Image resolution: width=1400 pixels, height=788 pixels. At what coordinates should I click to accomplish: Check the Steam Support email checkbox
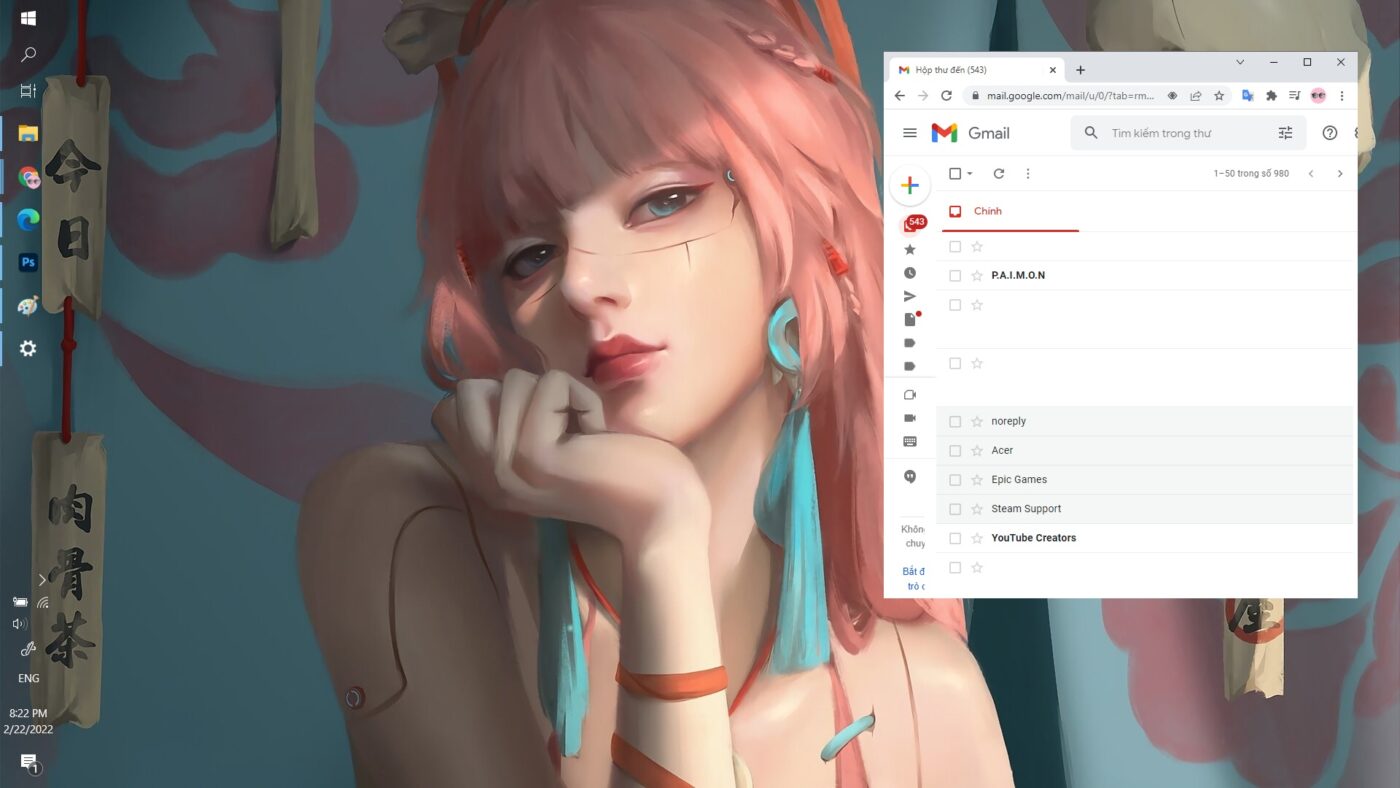coord(955,509)
